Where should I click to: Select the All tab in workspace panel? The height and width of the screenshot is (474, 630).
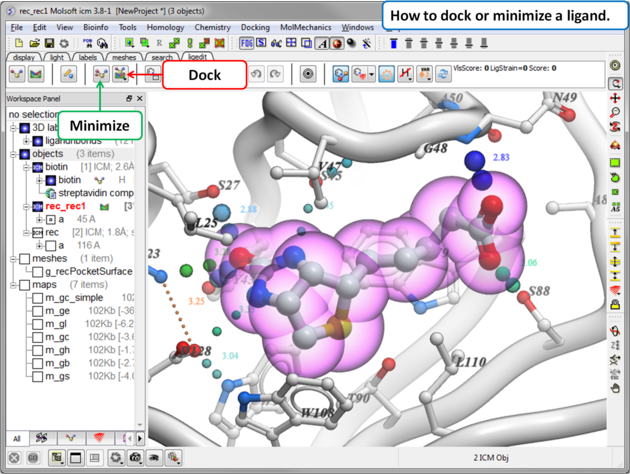click(17, 439)
